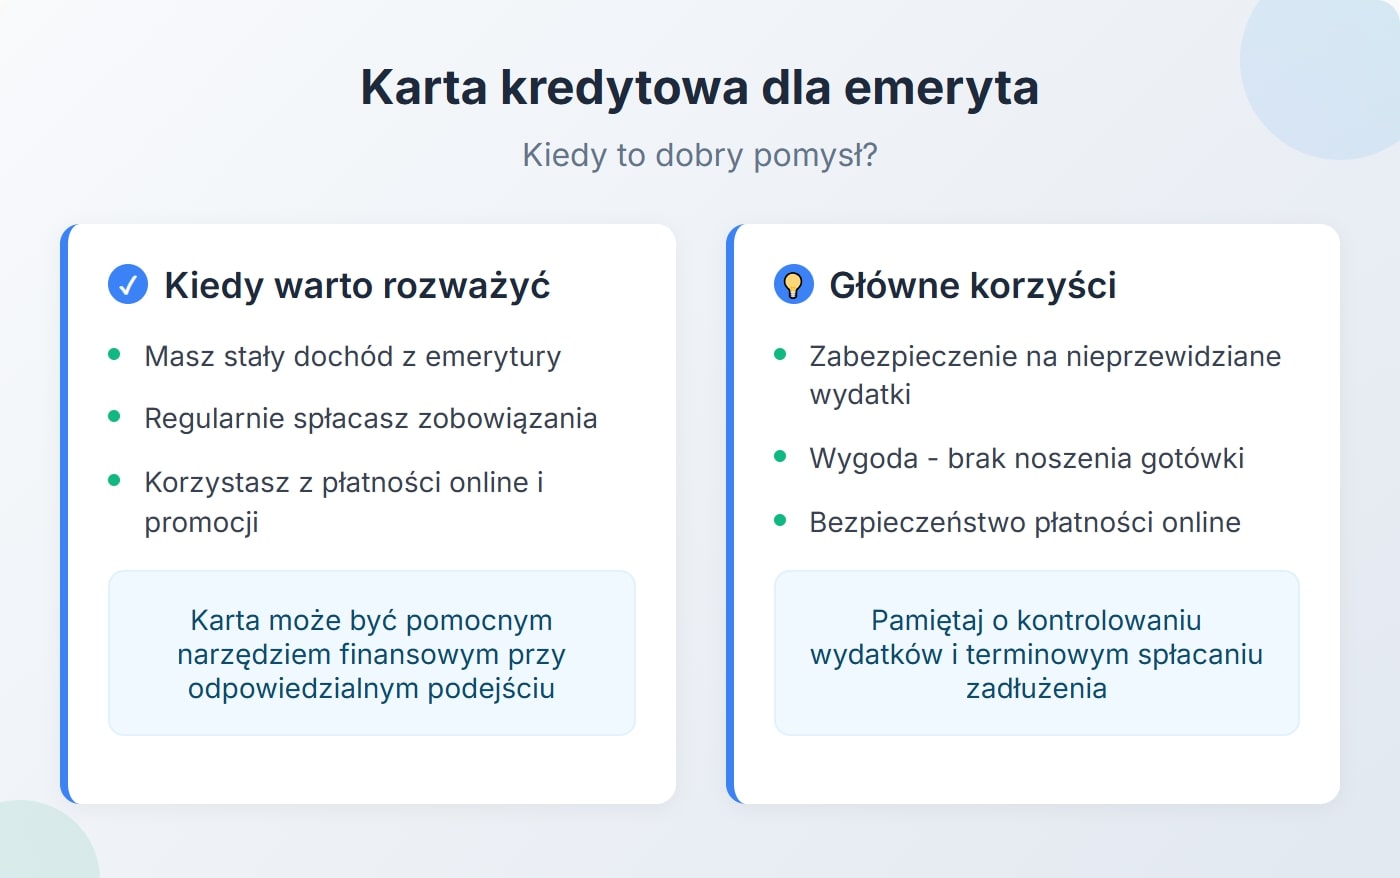1400x878 pixels.
Task: Expand the Pamiętaj o kontrolowaniu note box
Action: [x=1037, y=653]
